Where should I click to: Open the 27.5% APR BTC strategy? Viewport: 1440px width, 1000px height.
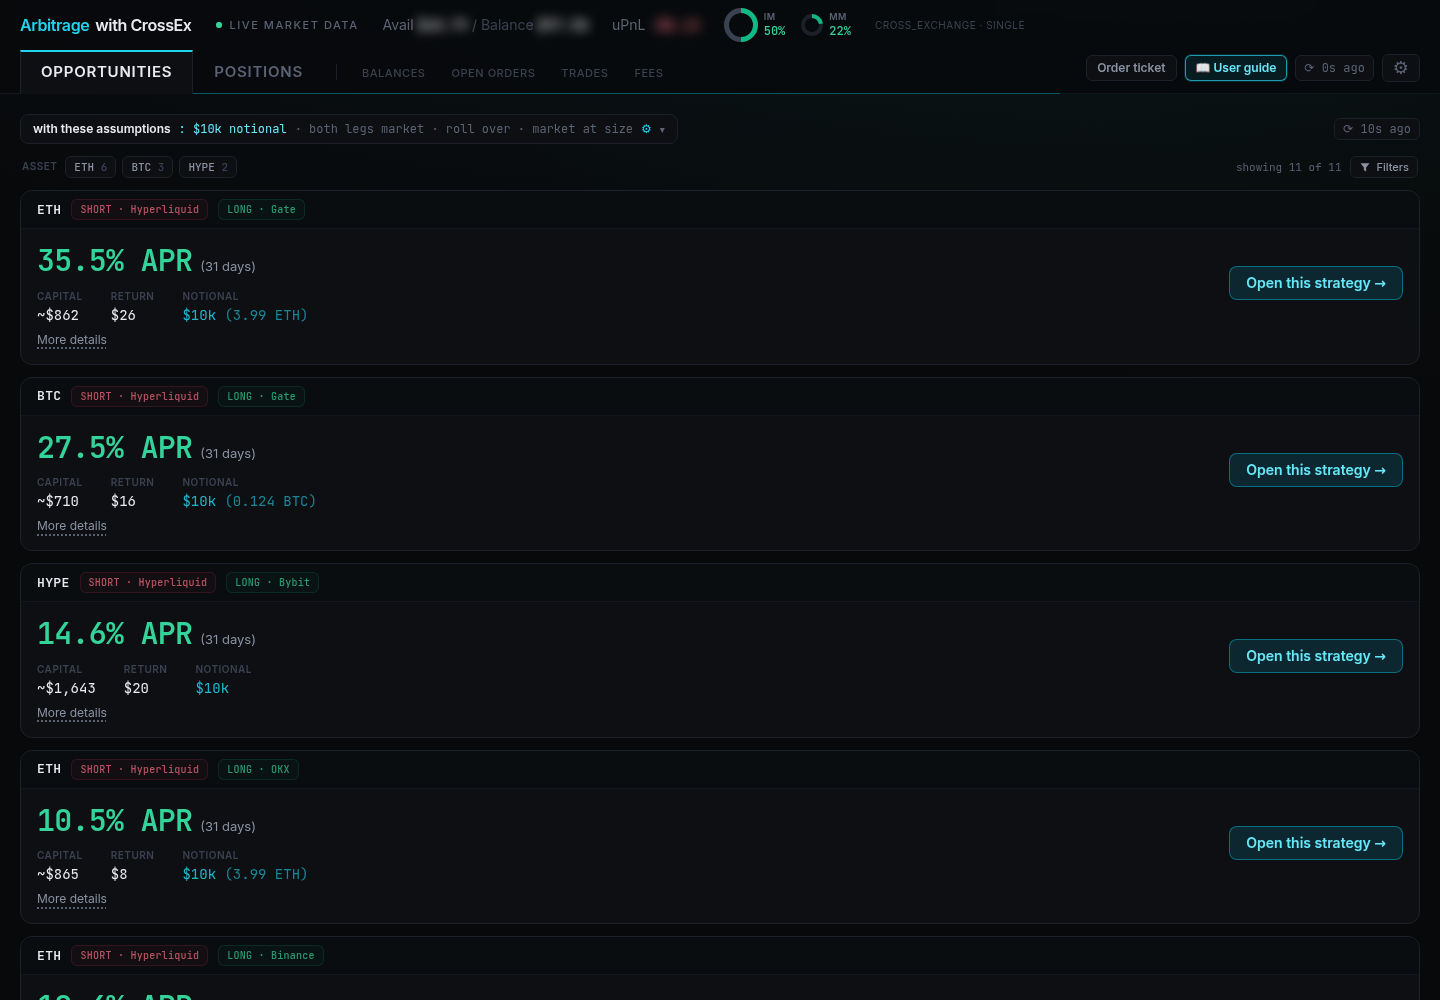click(x=1316, y=470)
